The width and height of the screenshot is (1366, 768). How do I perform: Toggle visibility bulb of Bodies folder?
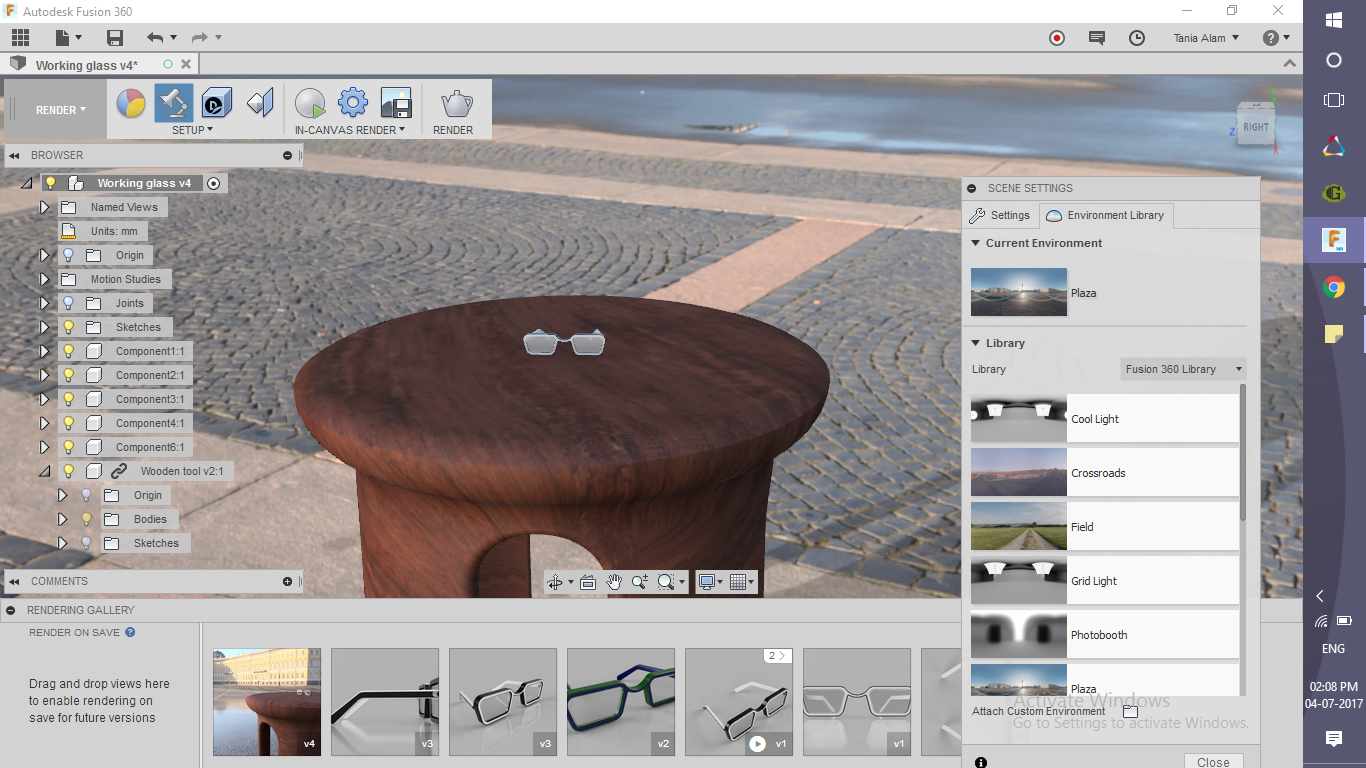pos(87,519)
